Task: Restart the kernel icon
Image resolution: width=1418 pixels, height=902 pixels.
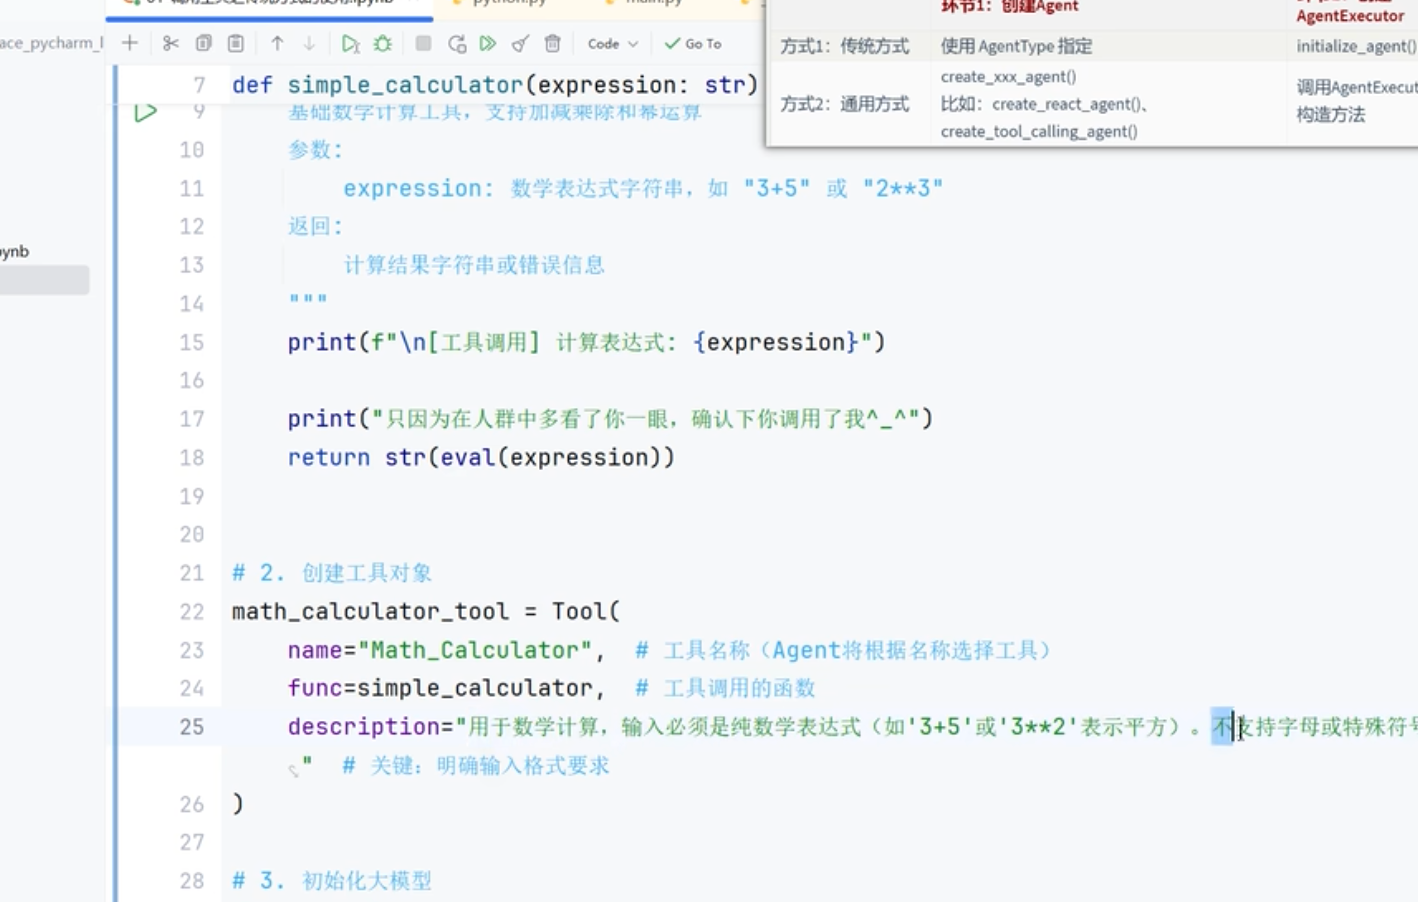Action: (457, 43)
